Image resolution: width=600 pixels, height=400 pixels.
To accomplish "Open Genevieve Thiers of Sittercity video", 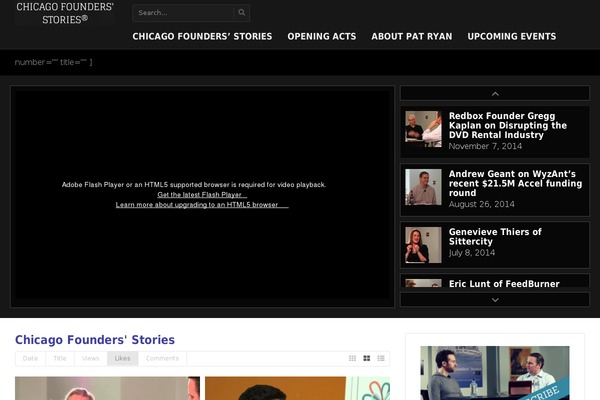I will pyautogui.click(x=495, y=237).
